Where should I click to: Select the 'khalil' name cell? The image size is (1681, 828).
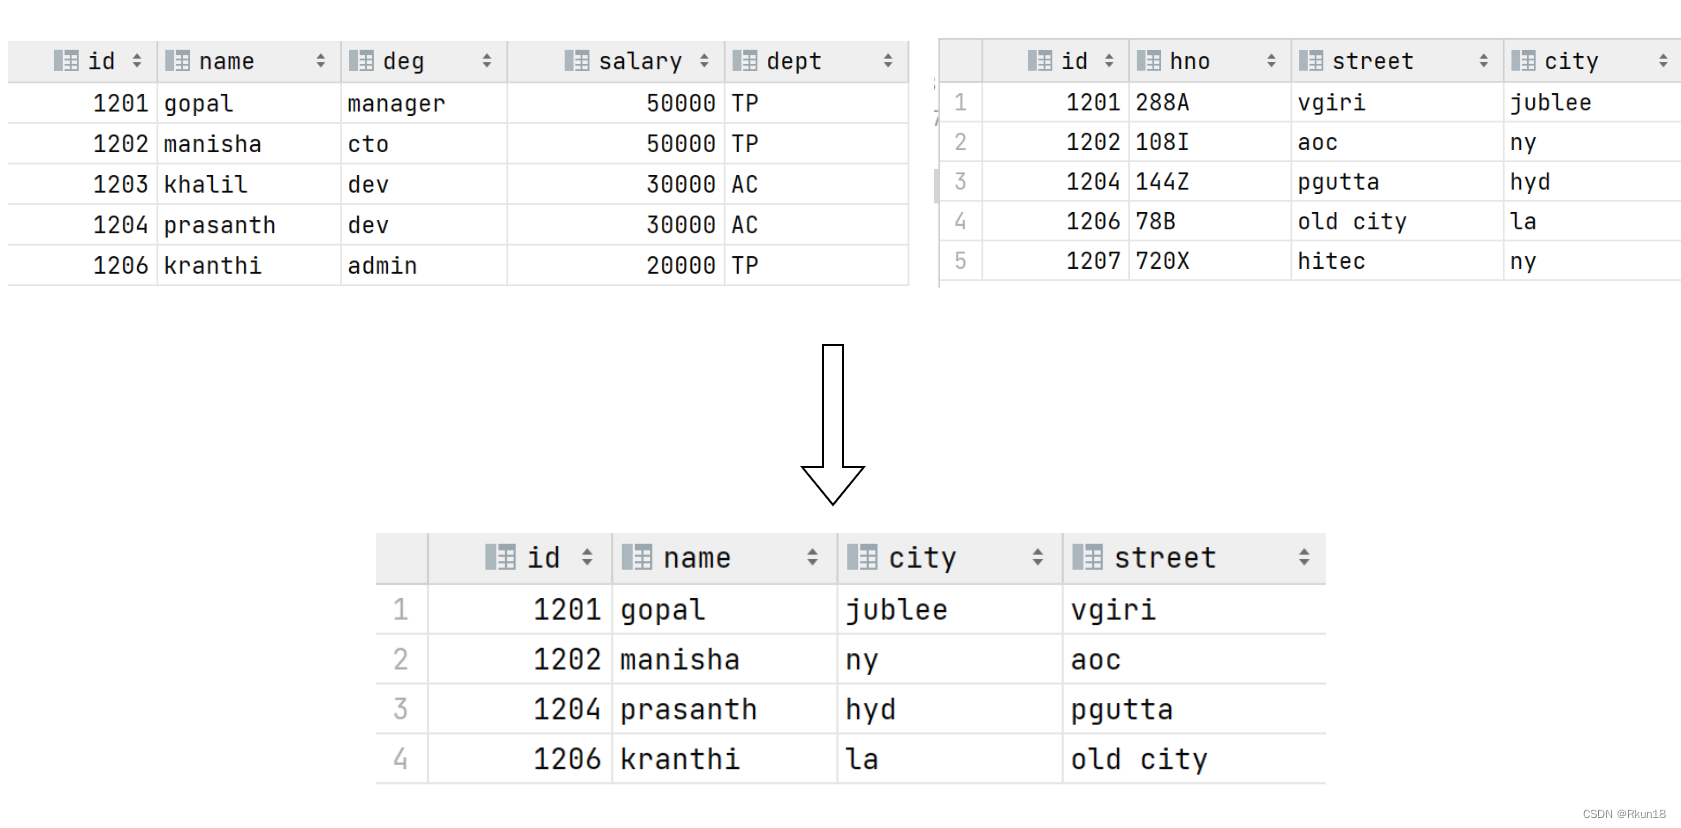pos(249,184)
